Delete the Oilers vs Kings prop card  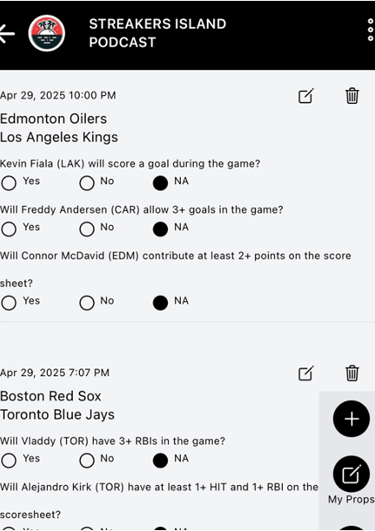pyautogui.click(x=352, y=96)
